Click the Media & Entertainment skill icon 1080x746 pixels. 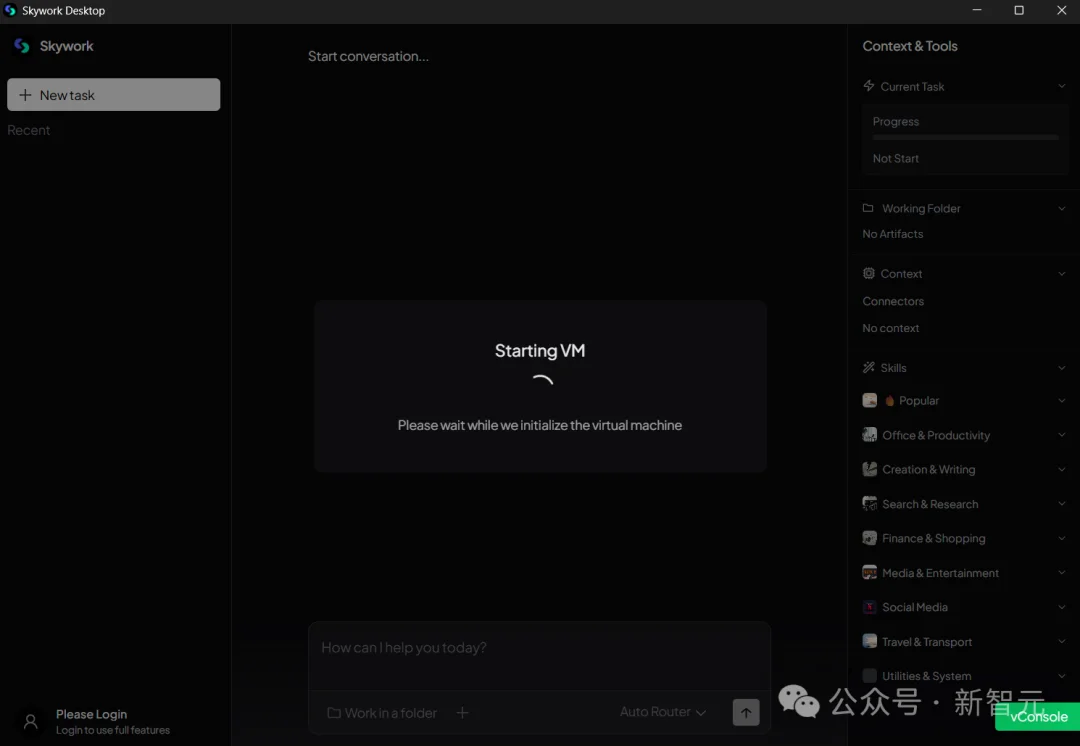(x=869, y=573)
